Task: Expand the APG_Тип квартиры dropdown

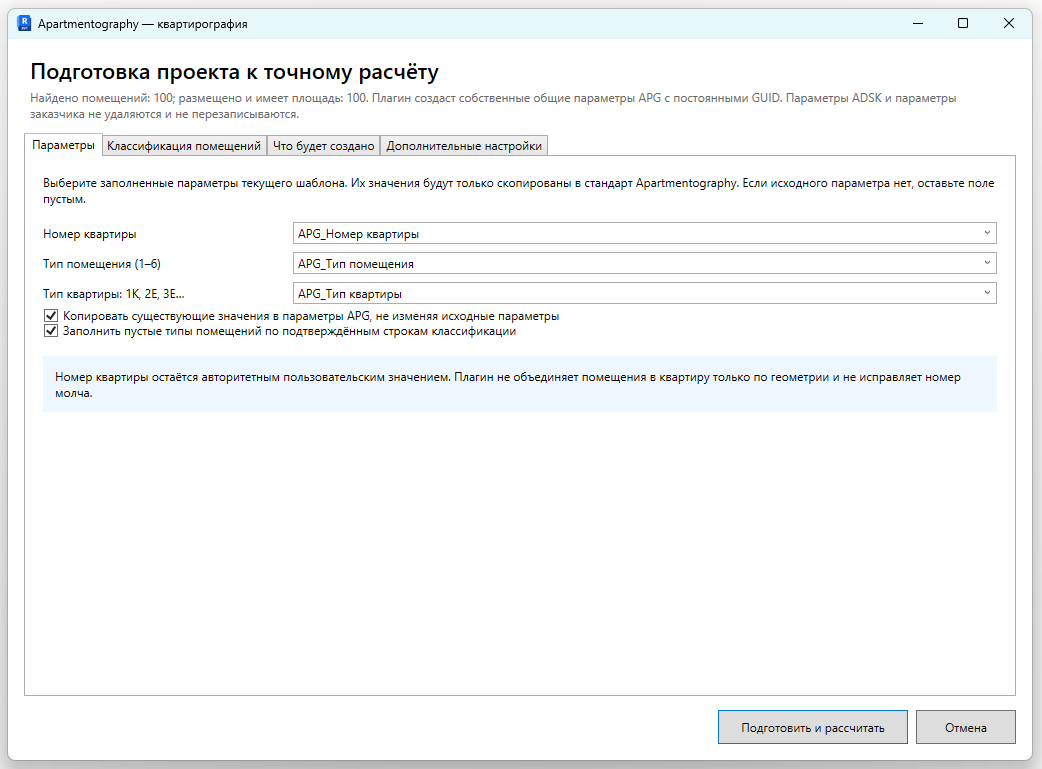Action: 645,293
